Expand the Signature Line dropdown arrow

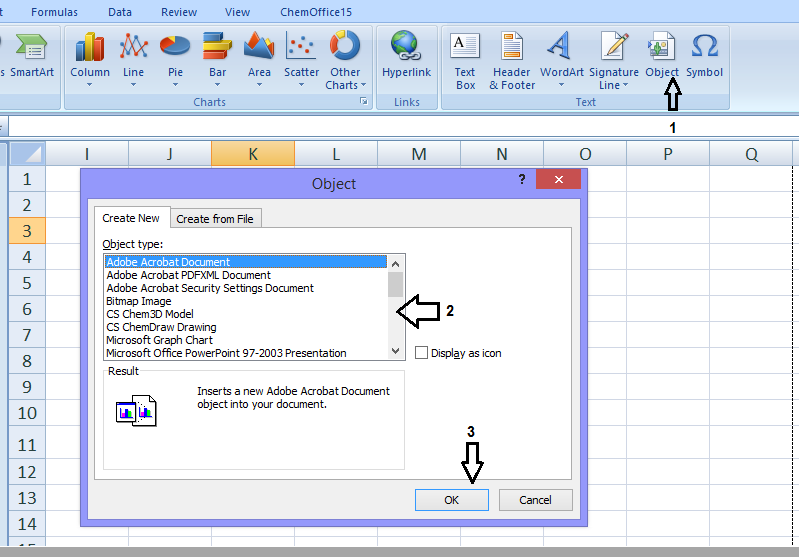(626, 85)
